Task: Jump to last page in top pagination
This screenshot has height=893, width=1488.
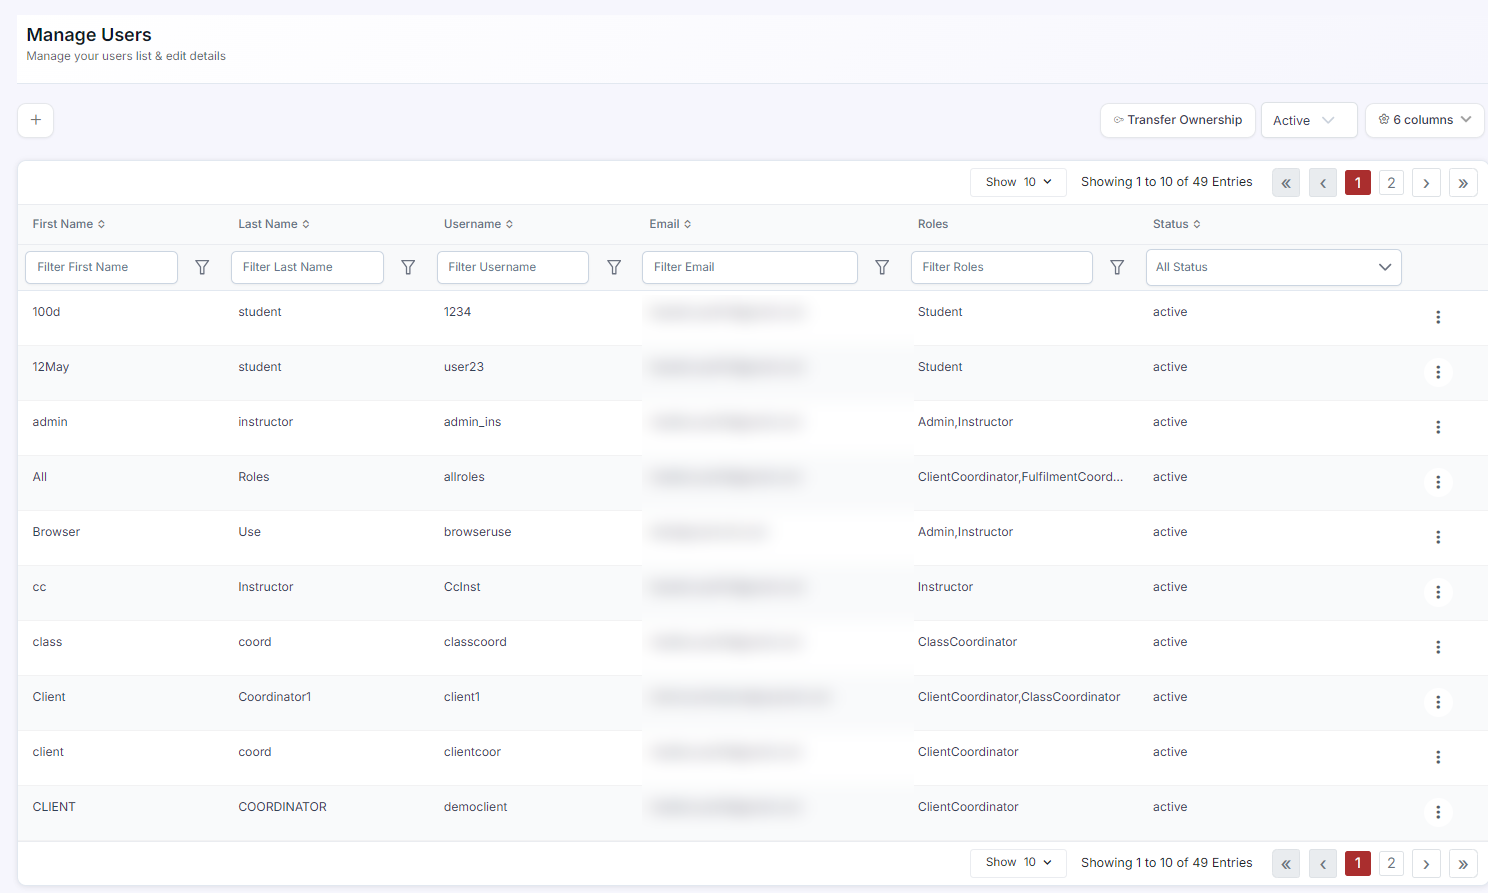Action: [x=1463, y=183]
